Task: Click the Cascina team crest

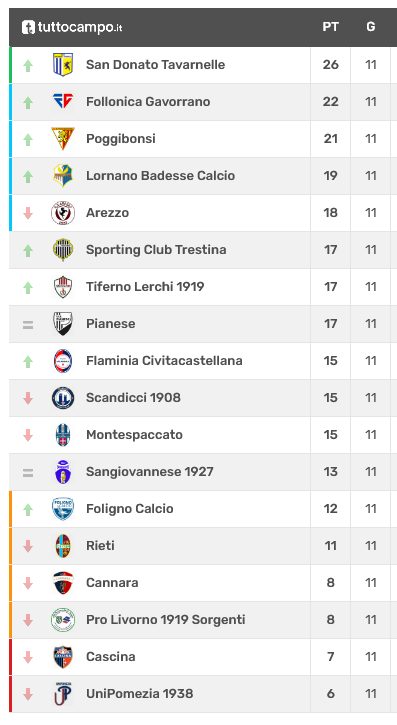Action: pos(63,657)
